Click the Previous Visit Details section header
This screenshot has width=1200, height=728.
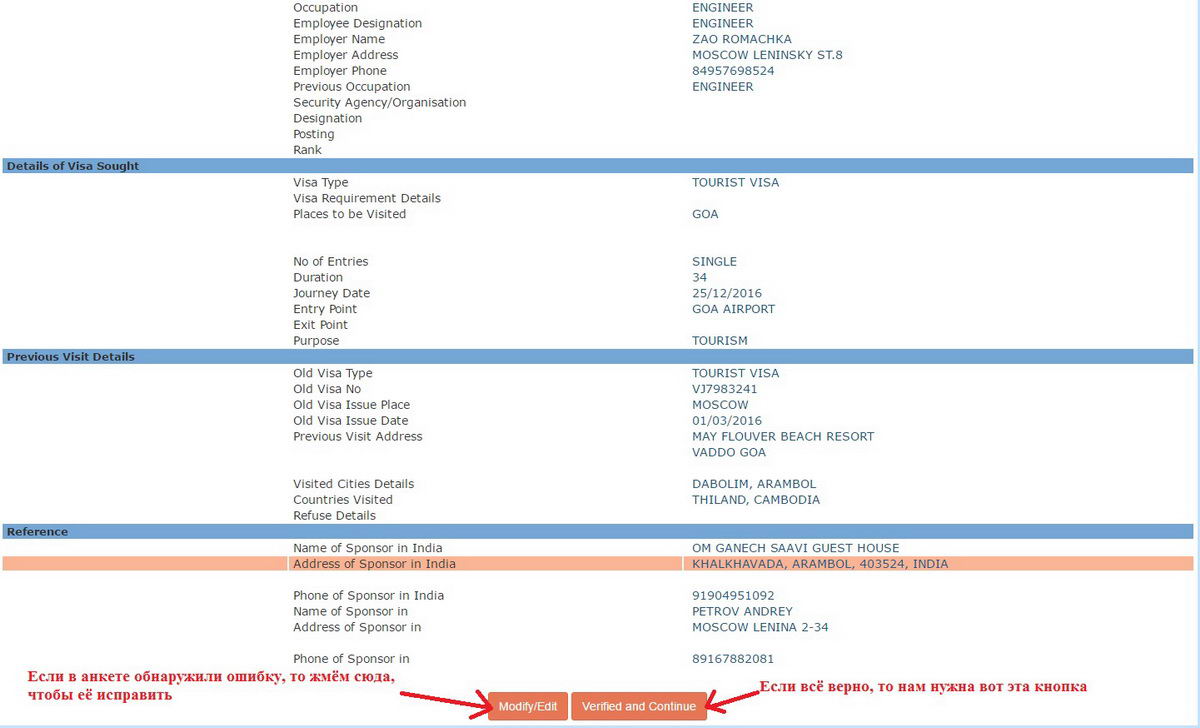70,357
